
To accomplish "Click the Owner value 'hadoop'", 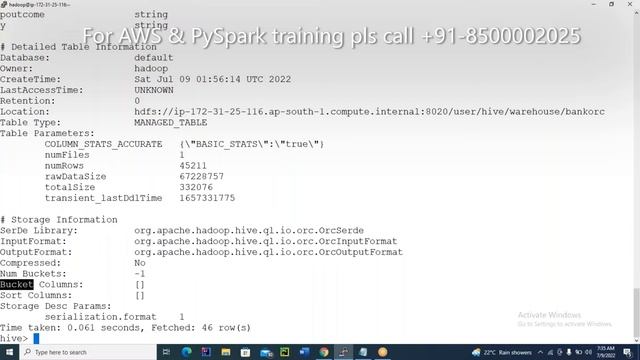I will (151, 69).
